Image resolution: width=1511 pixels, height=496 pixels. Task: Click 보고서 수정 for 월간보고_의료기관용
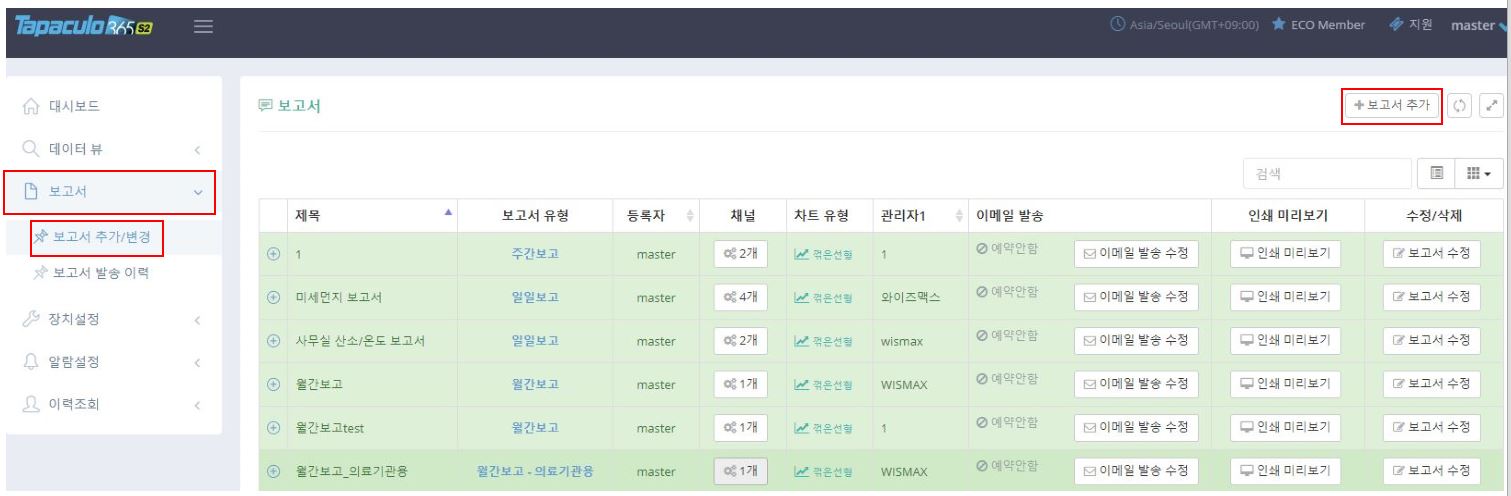(x=1430, y=471)
